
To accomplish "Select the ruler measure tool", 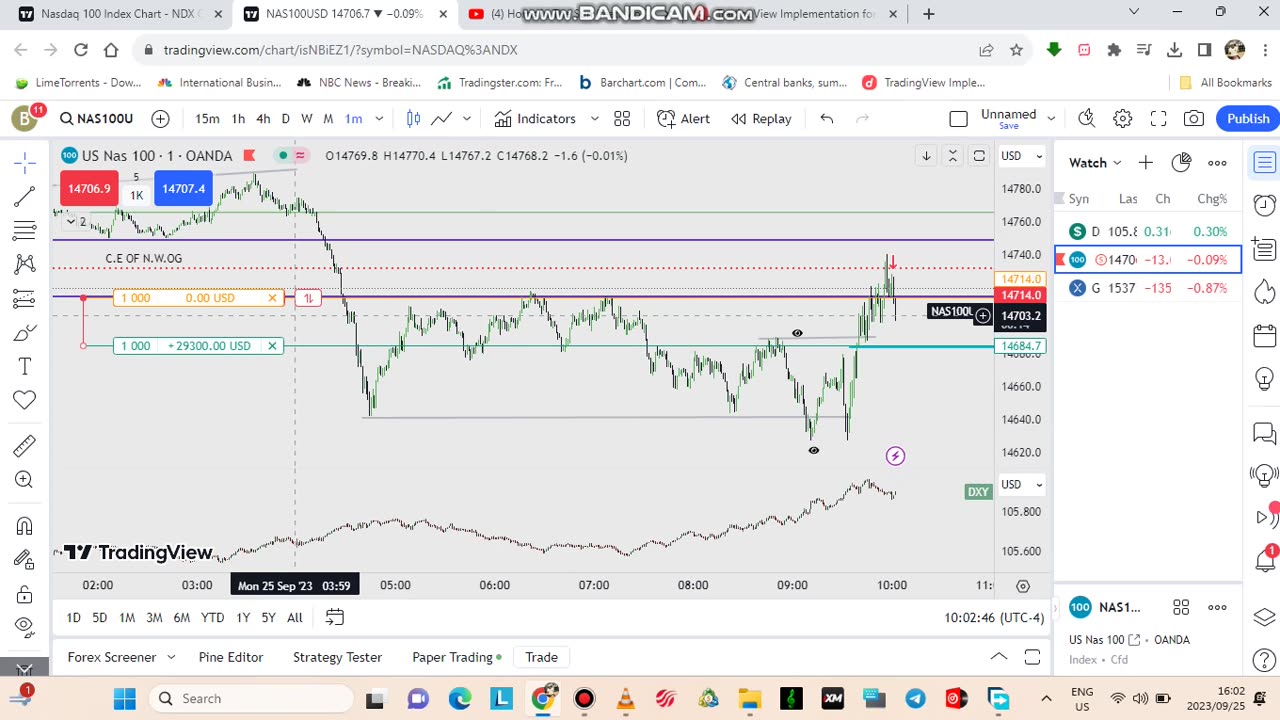I will click(25, 446).
